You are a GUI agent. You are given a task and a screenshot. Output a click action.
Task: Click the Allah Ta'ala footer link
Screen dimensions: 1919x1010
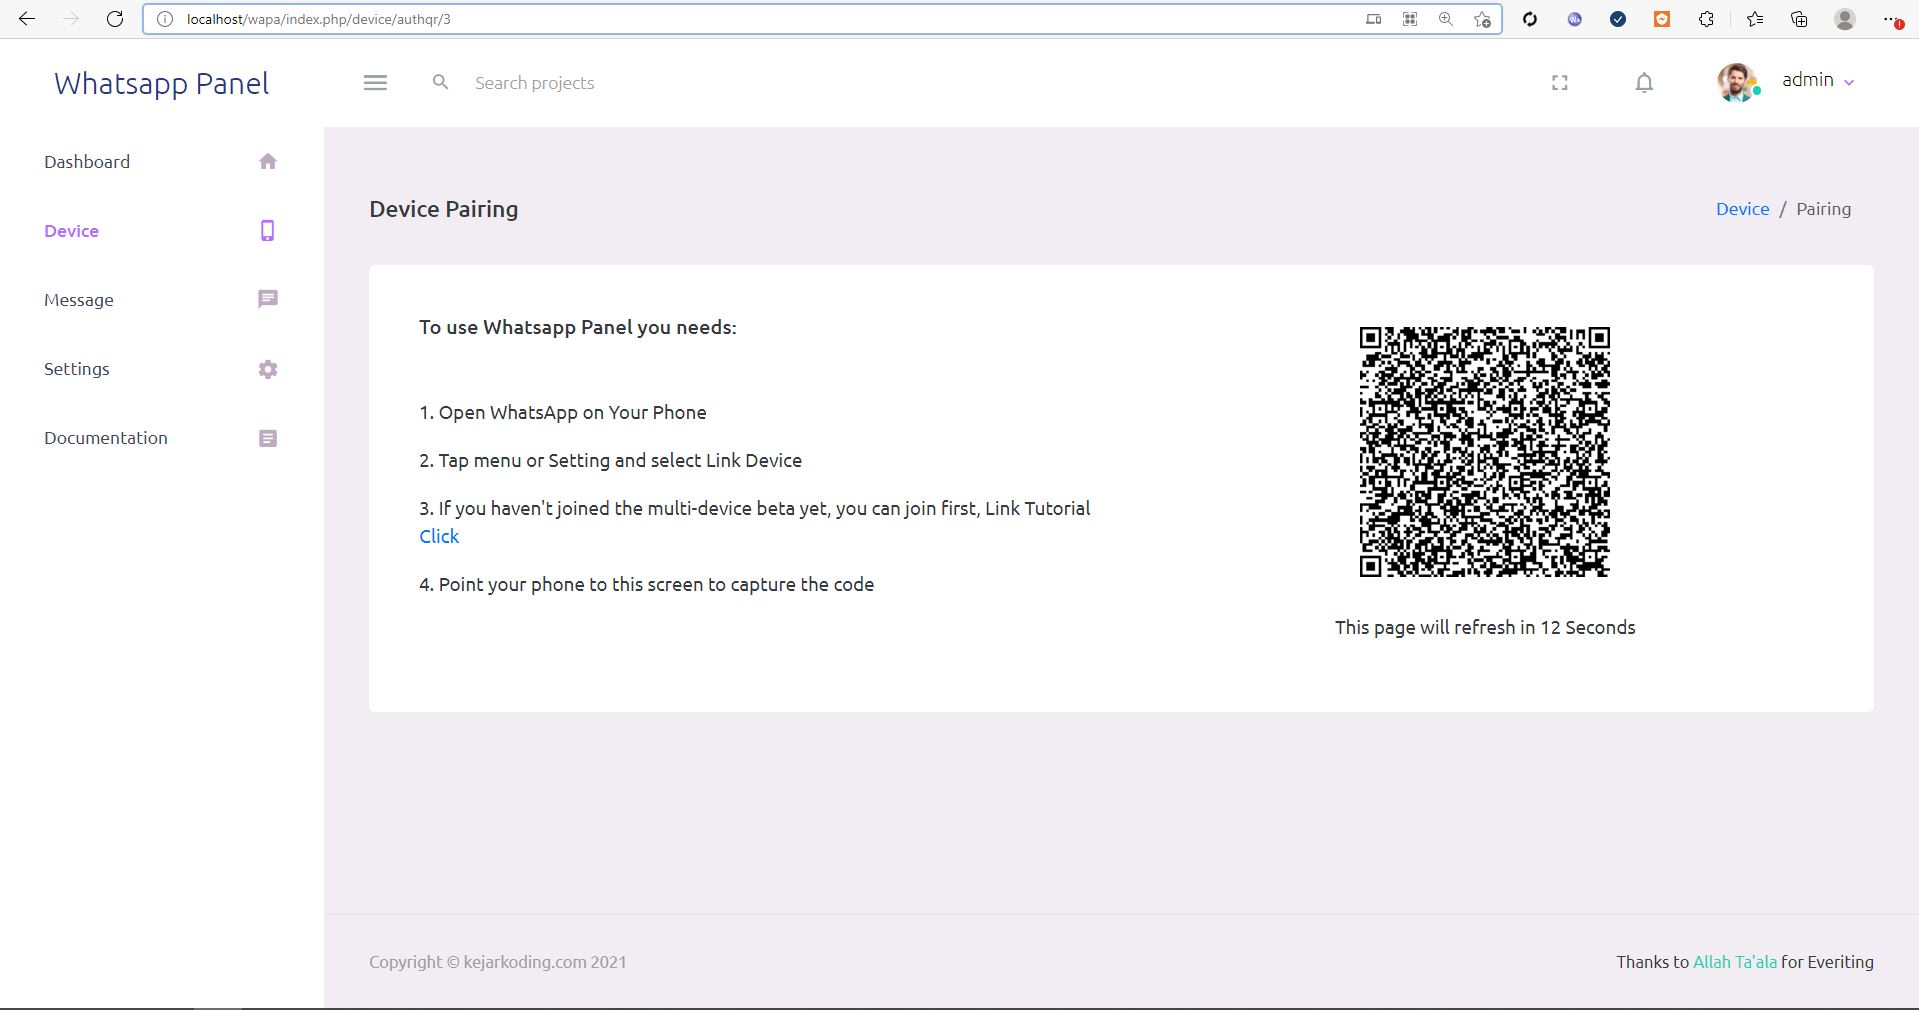click(x=1734, y=962)
